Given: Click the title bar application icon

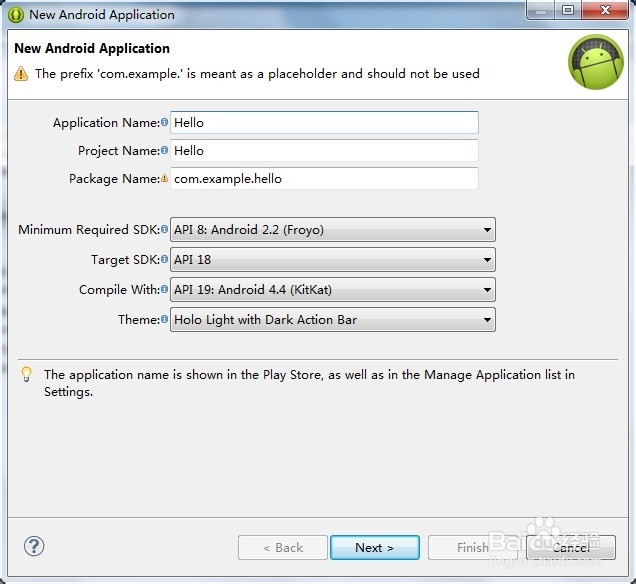Looking at the screenshot, I should click(x=16, y=15).
